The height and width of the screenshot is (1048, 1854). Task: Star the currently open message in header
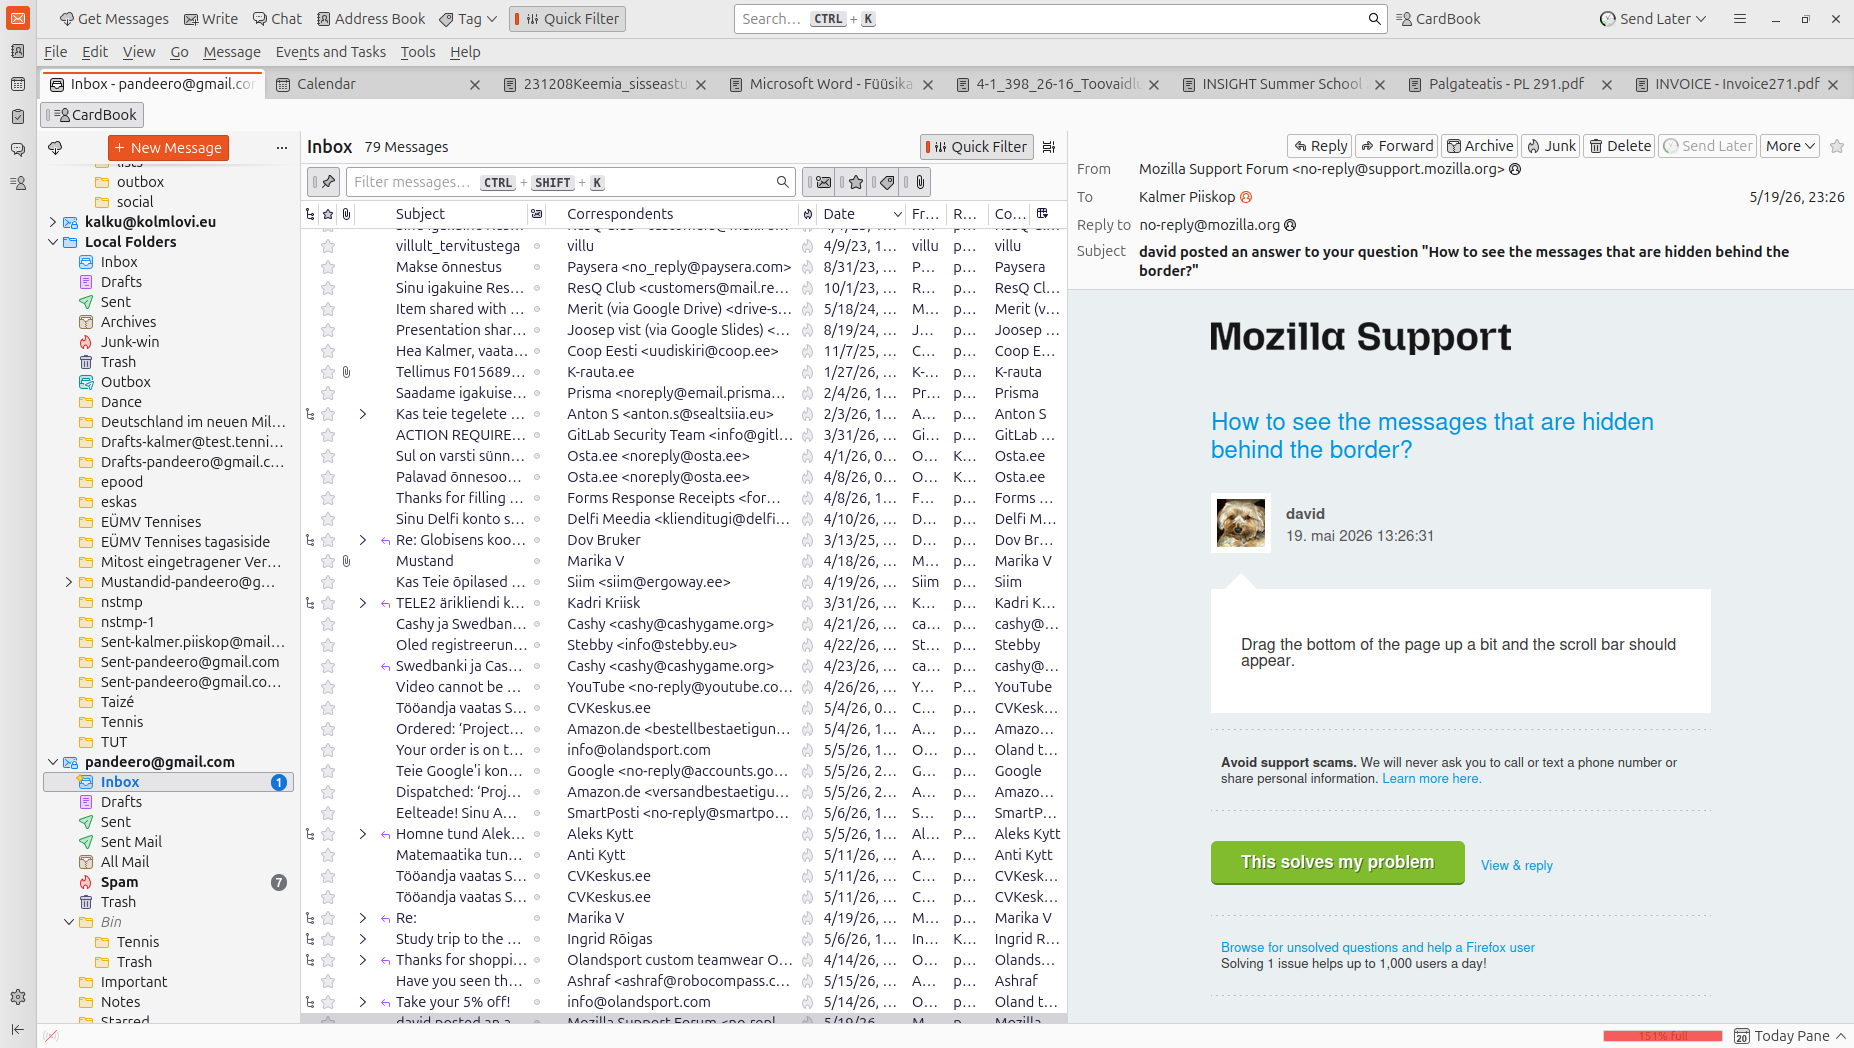click(x=1837, y=146)
